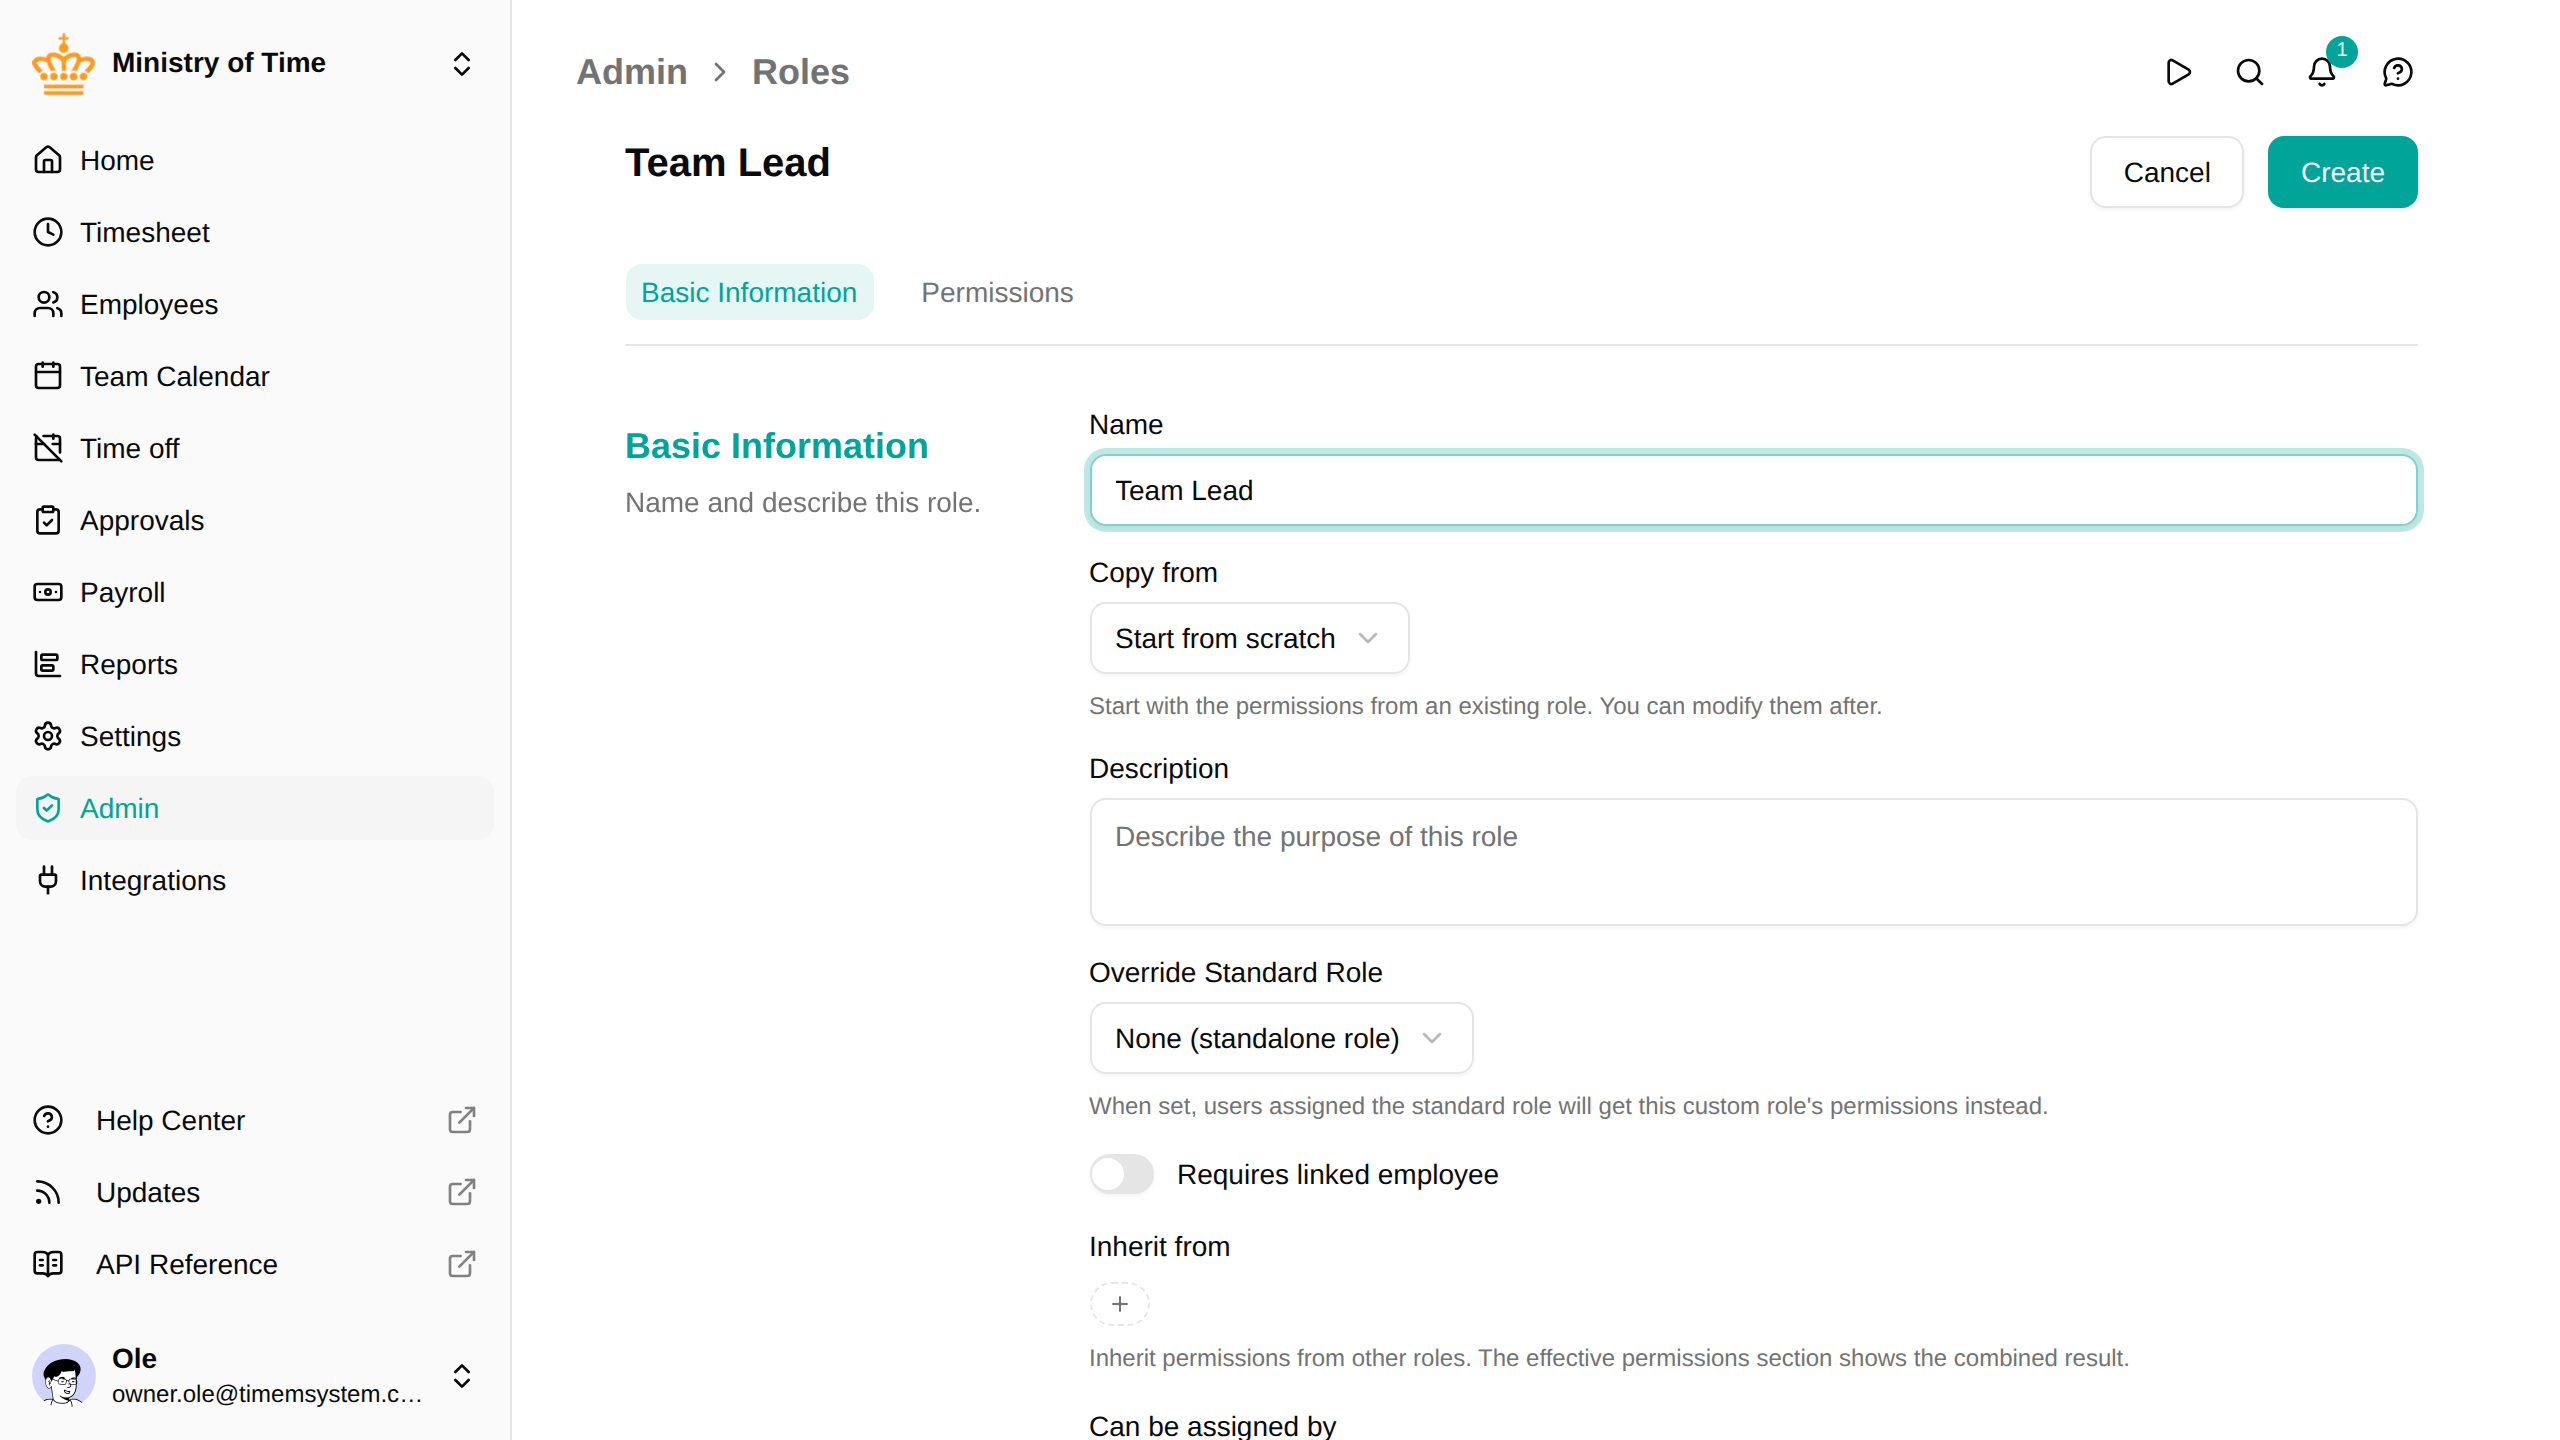Open Timesheet via the clock icon

pyautogui.click(x=48, y=232)
